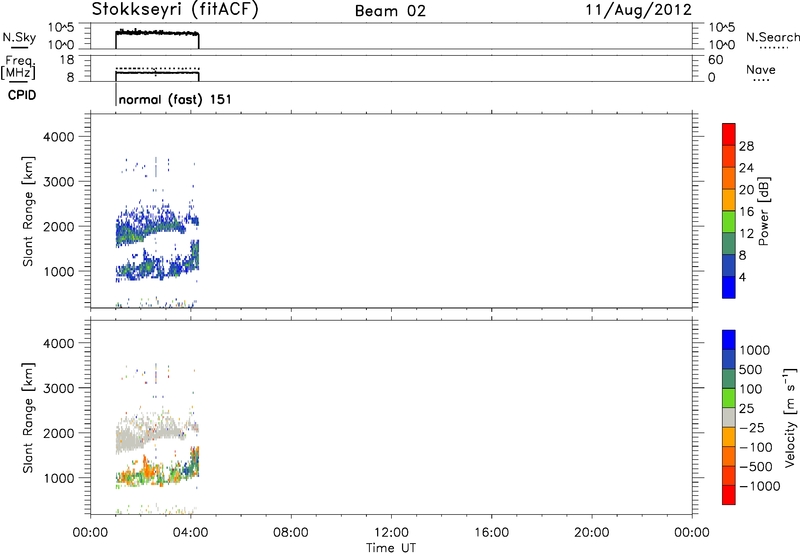Screen dimensions: 800x554
Task: Click the normal (fast) 151 text
Action: [x=175, y=99]
